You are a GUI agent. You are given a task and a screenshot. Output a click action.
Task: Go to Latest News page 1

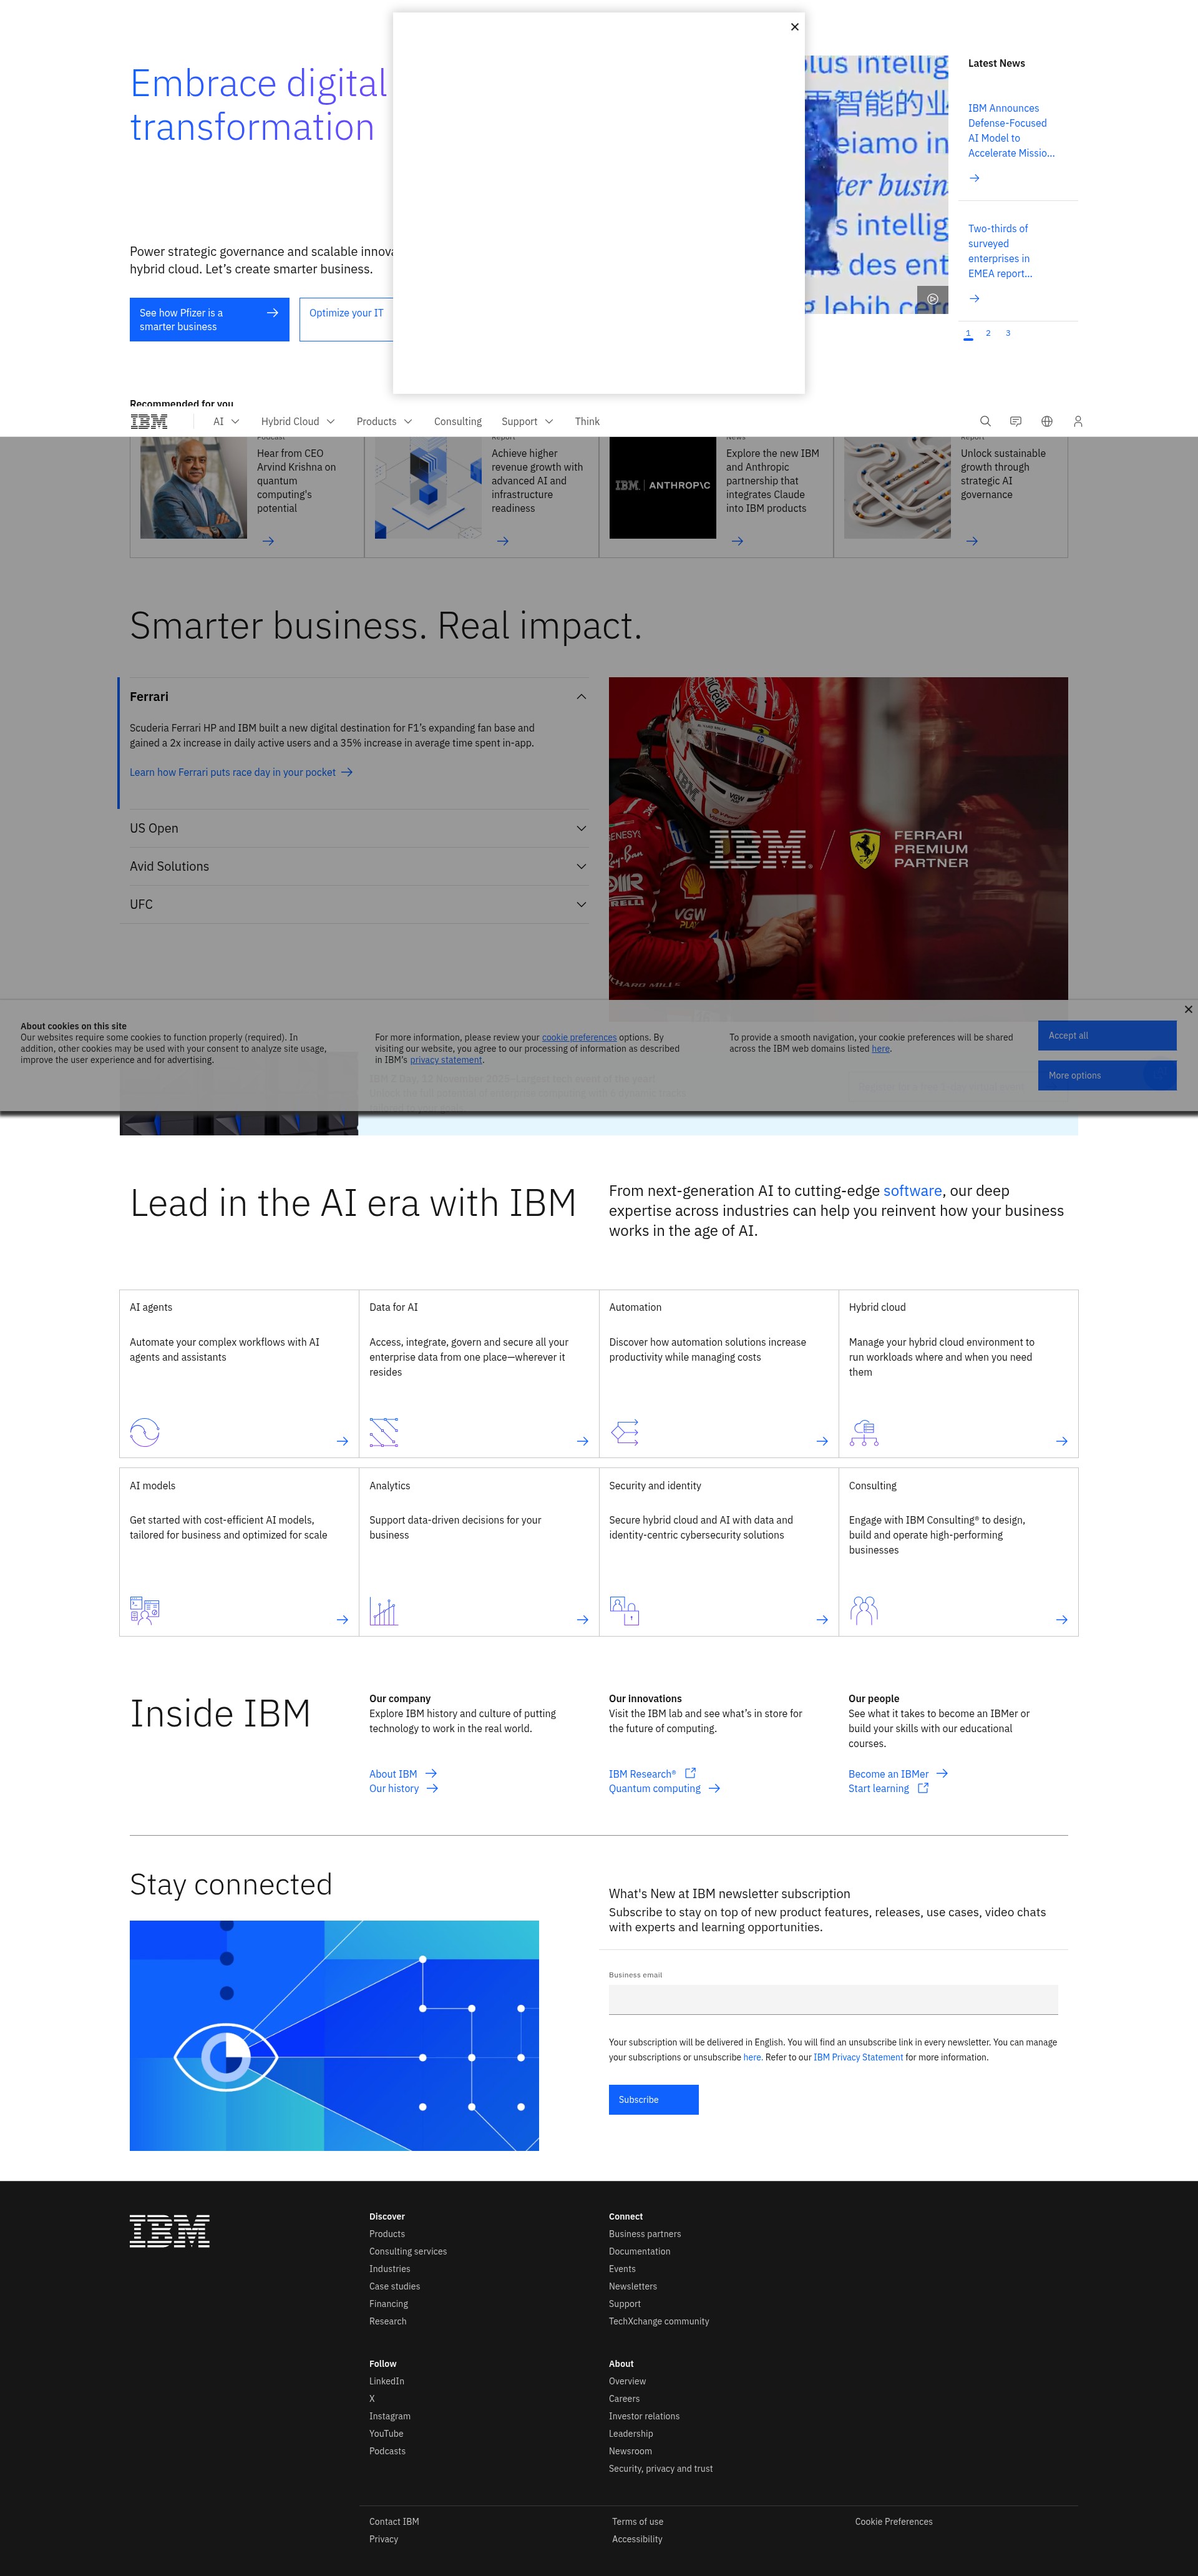click(x=968, y=333)
